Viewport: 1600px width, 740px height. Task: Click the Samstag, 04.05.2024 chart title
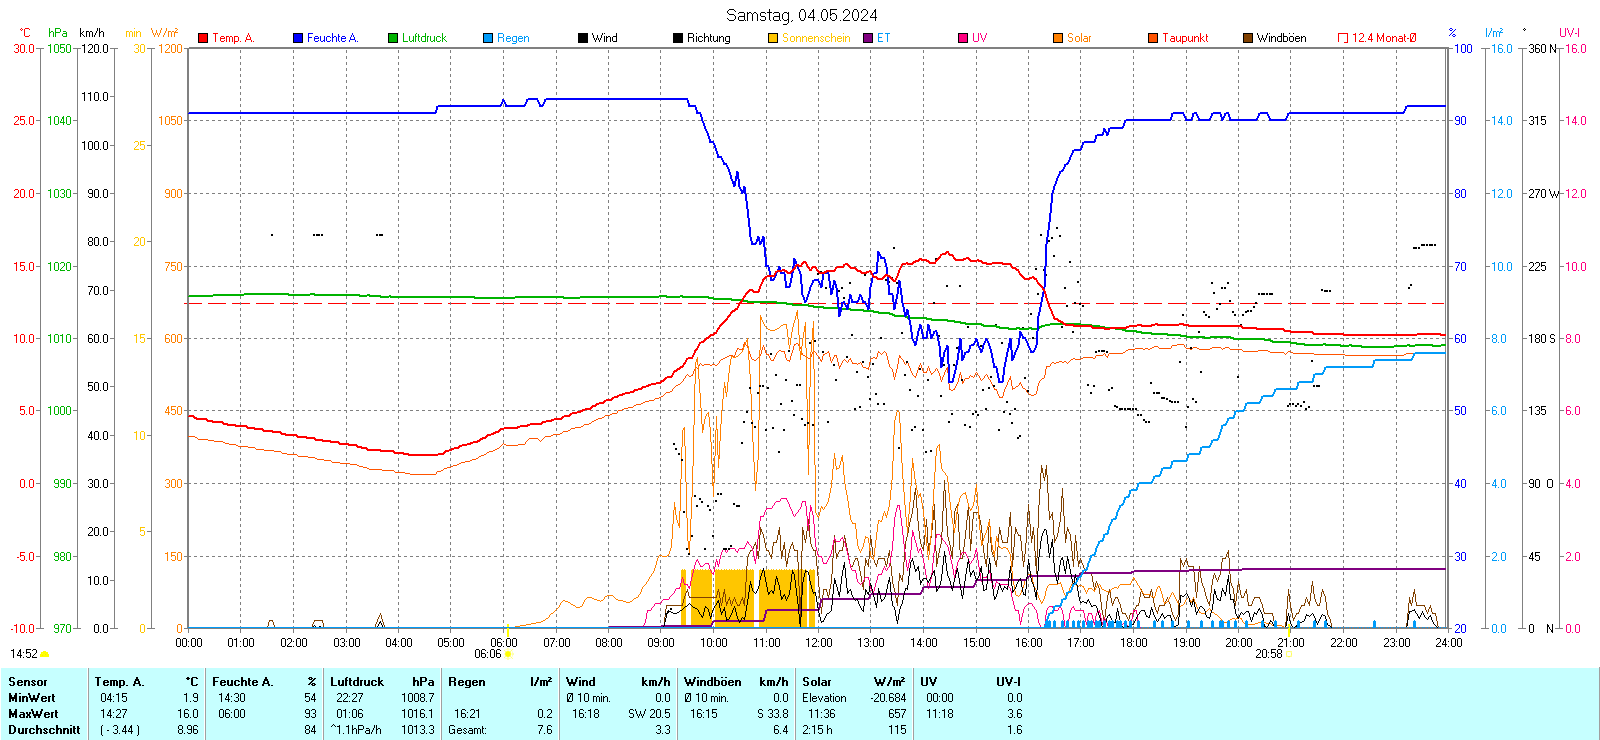pos(801,15)
